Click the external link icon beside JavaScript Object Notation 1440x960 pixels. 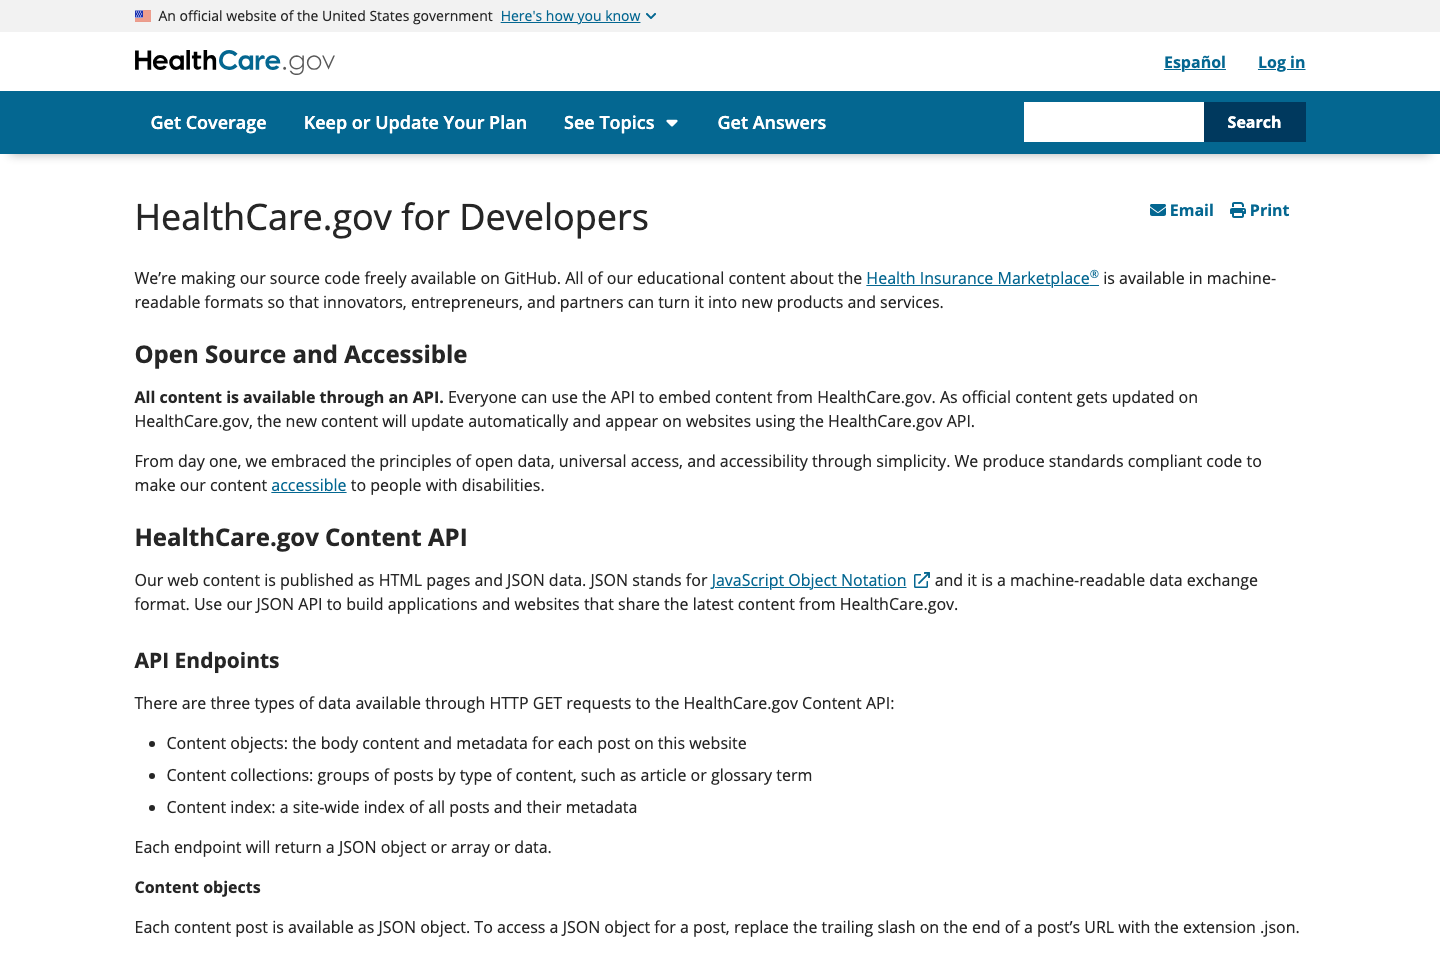click(921, 579)
